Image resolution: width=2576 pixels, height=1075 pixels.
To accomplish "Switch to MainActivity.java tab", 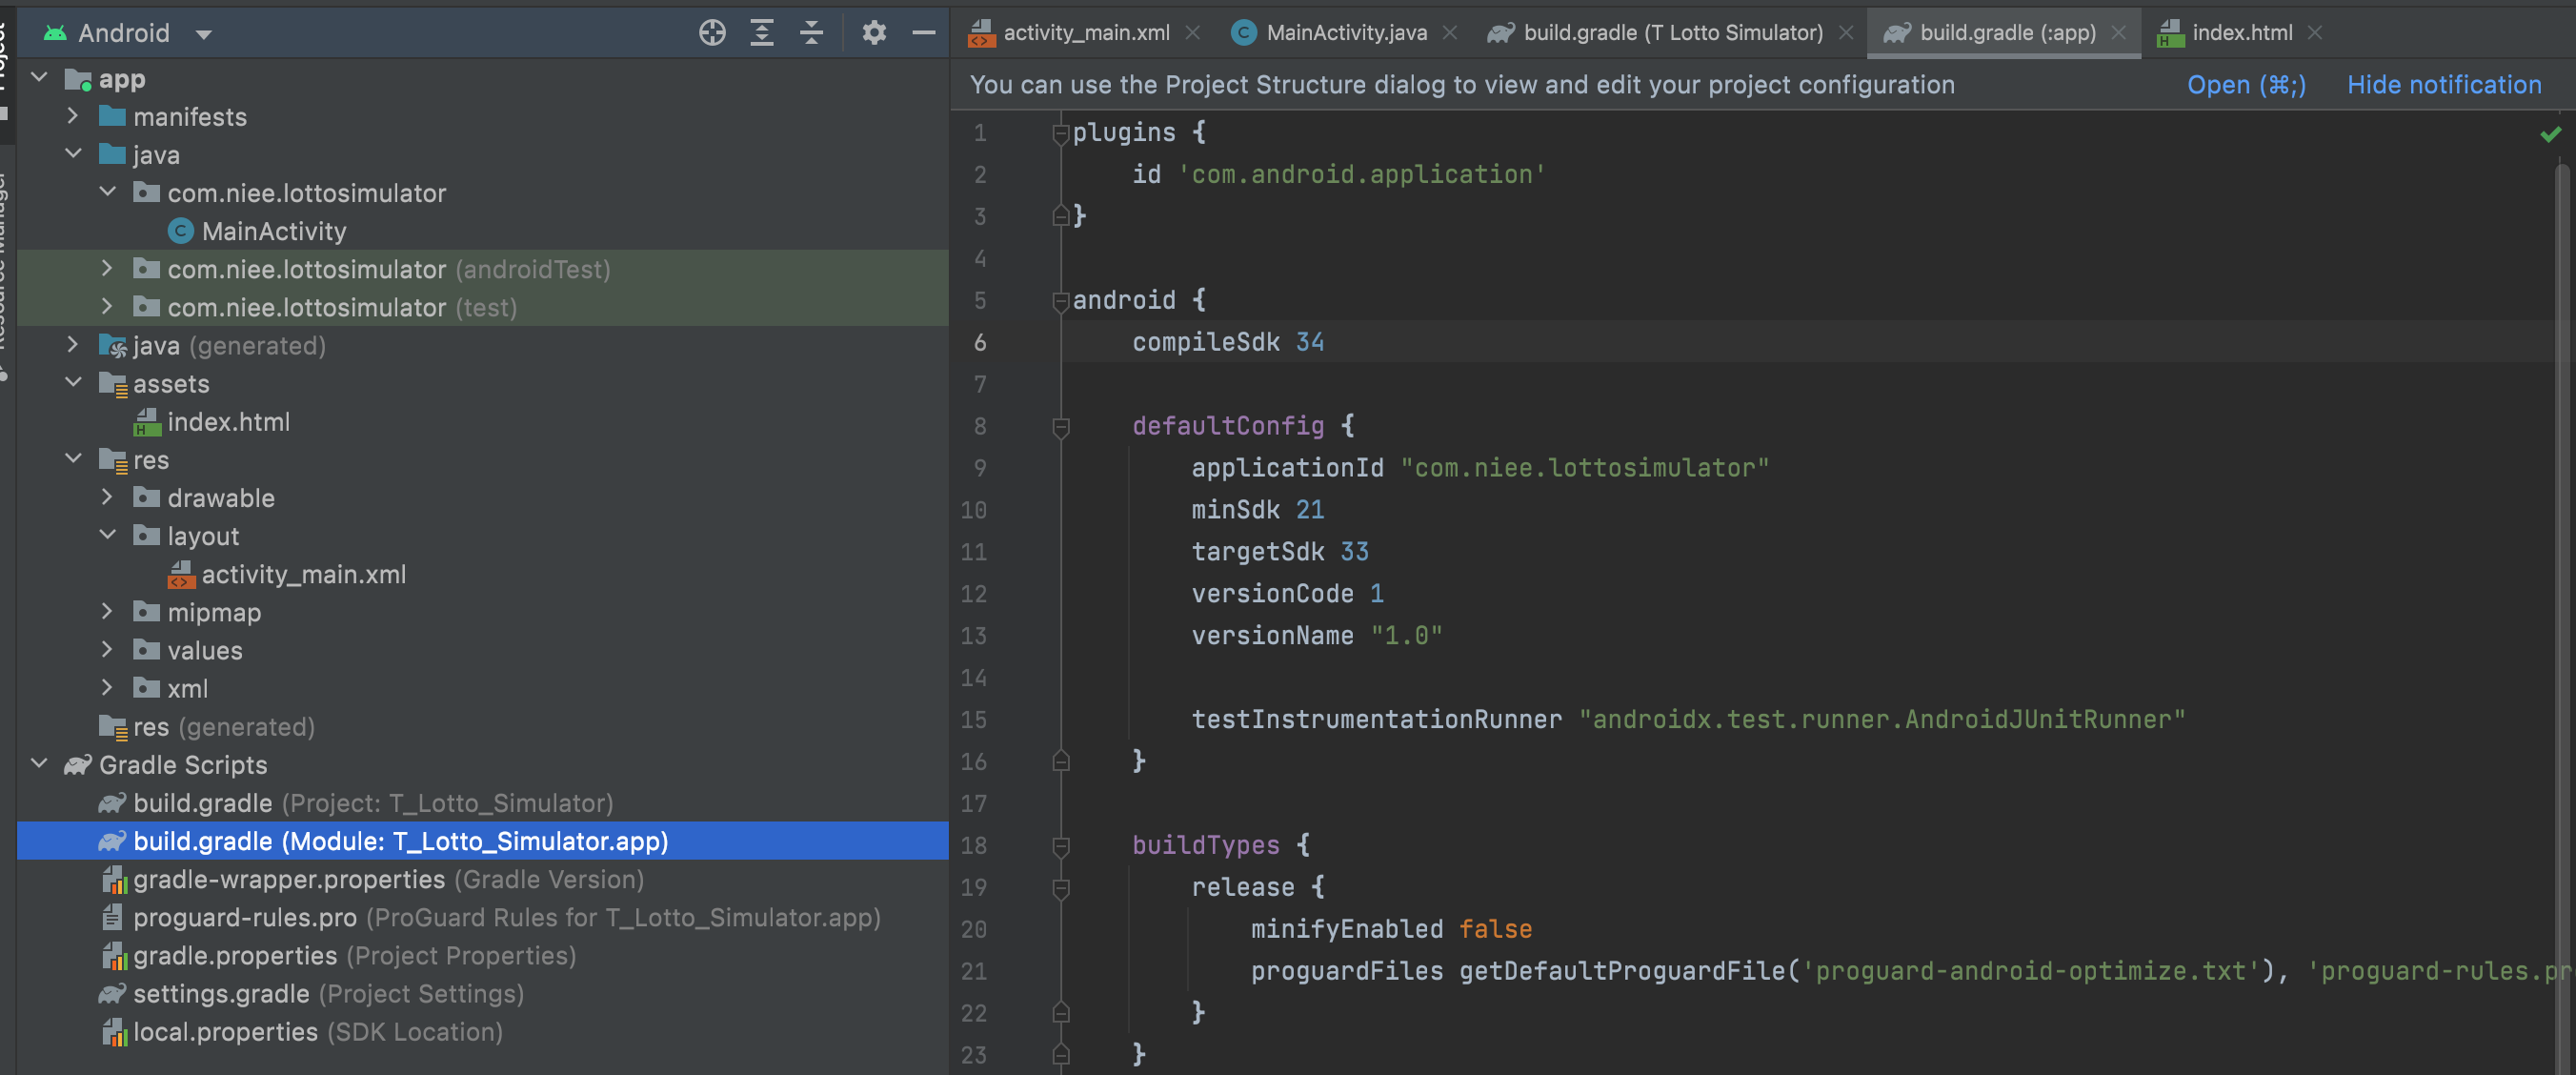I will tap(1344, 33).
